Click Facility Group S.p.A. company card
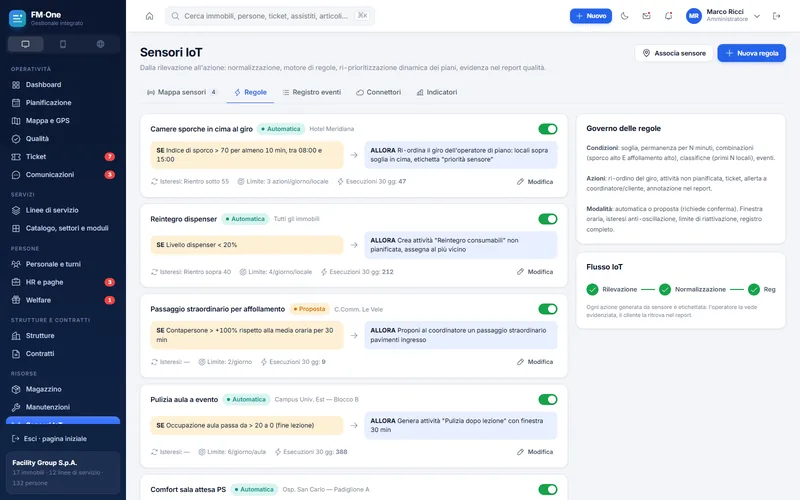Viewport: 800px width, 500px height. point(63,472)
